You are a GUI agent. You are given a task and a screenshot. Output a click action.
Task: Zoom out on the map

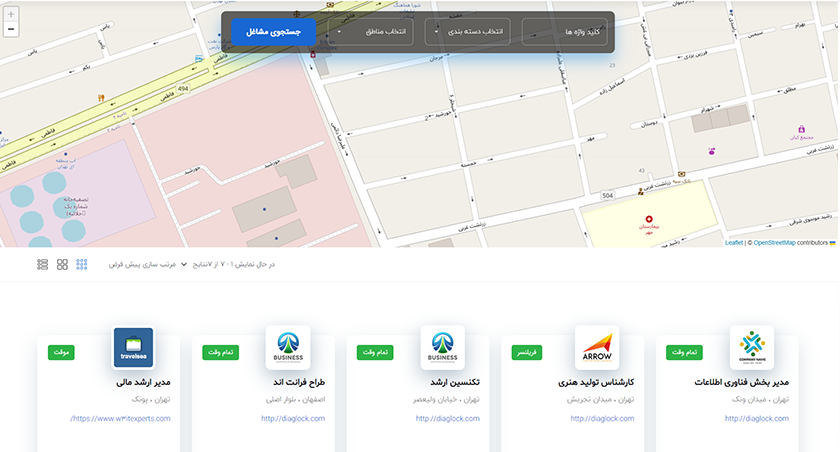tap(11, 30)
